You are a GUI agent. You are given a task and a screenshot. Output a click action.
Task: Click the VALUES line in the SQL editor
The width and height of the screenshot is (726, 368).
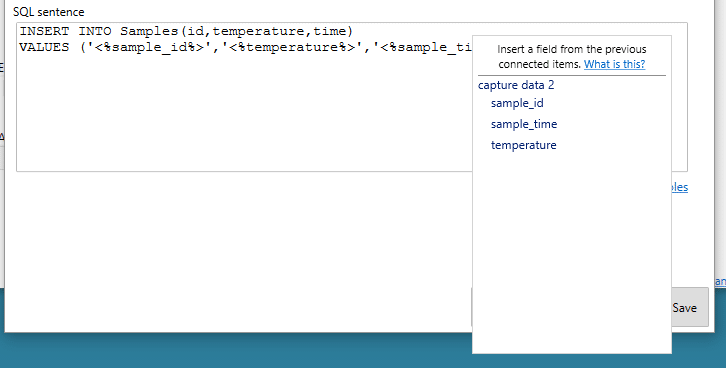point(245,47)
